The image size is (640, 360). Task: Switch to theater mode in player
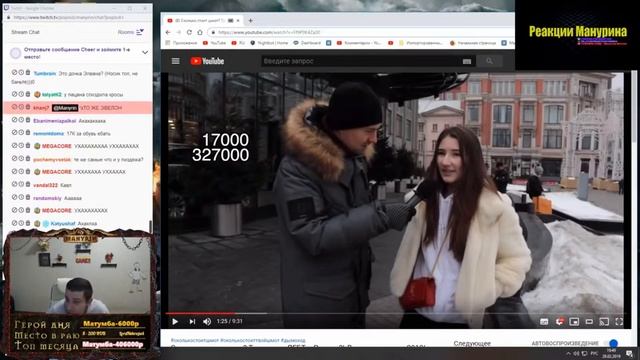click(x=589, y=322)
